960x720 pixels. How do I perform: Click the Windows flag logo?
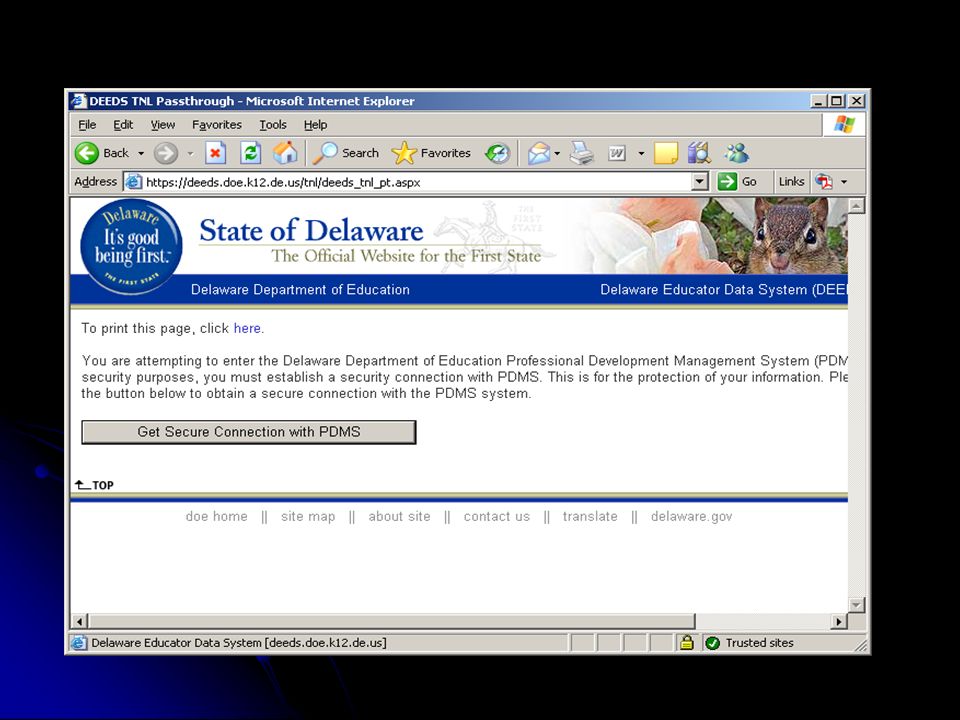pos(844,124)
